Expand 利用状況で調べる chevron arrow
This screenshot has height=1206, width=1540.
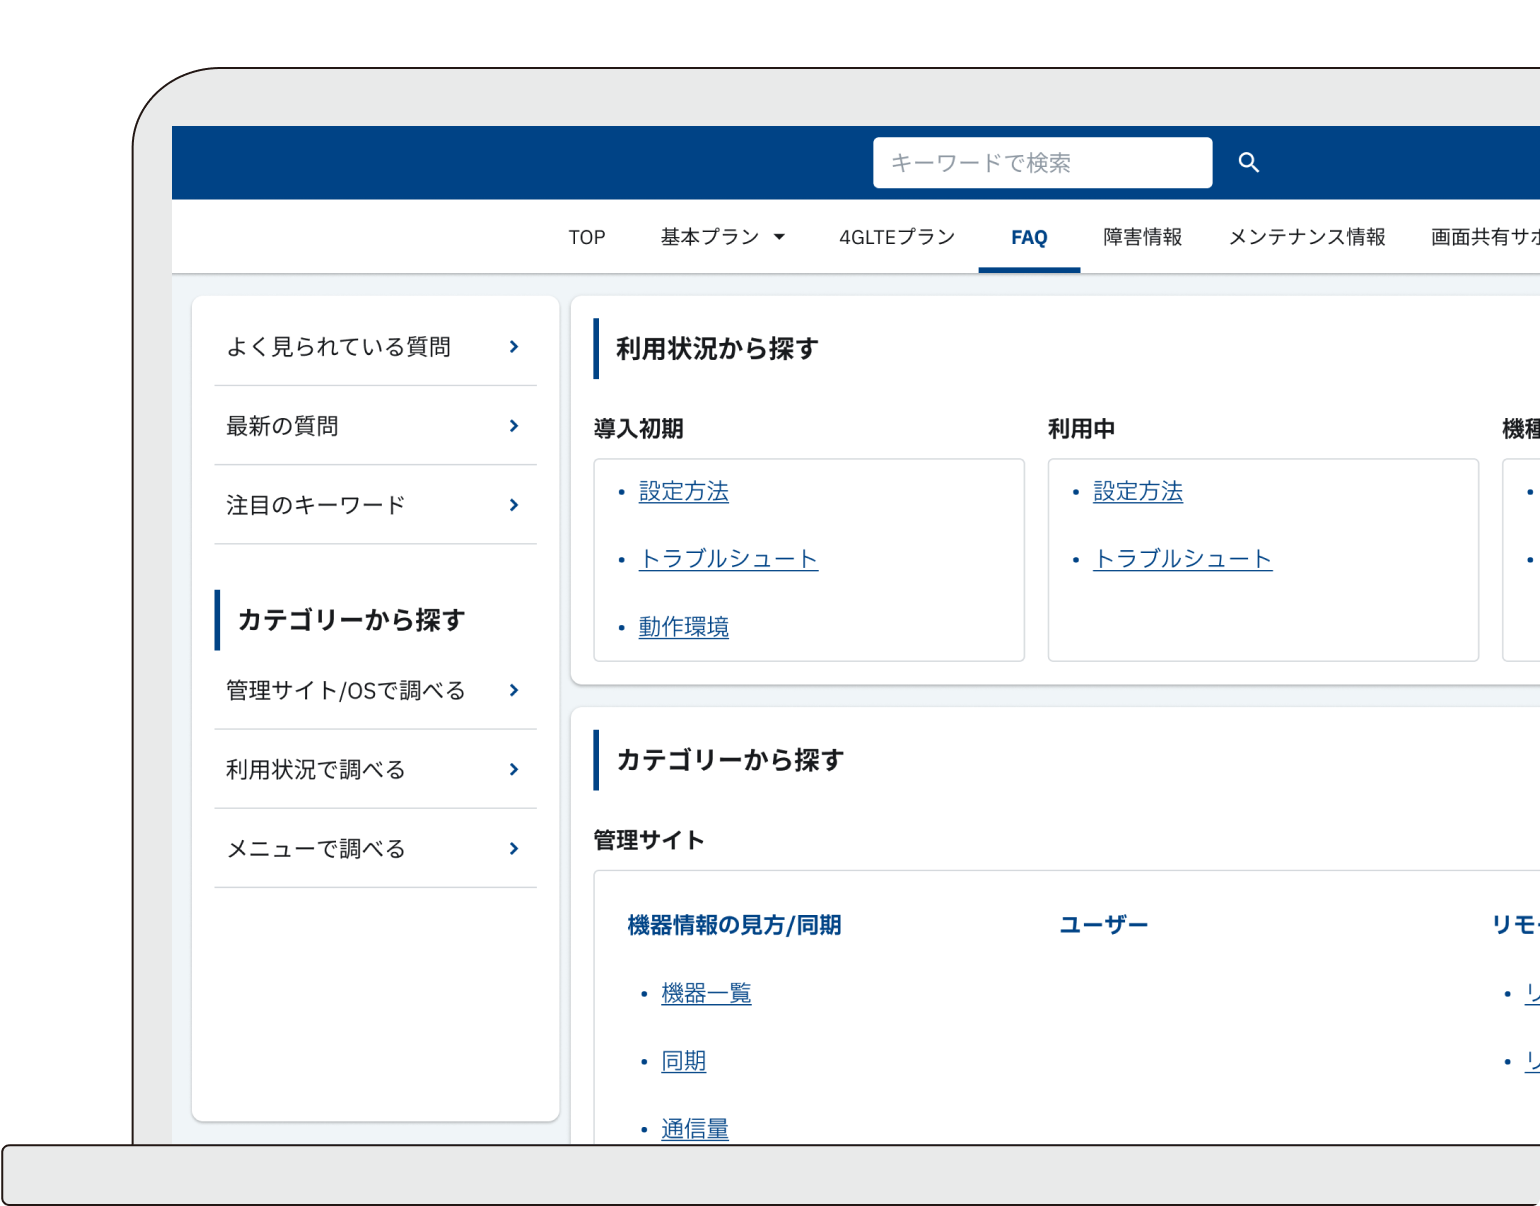pos(514,769)
